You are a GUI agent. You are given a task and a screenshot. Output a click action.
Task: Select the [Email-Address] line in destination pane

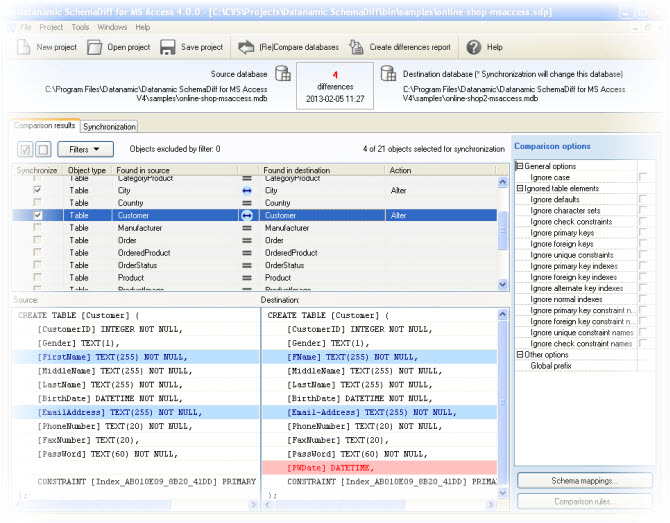(379, 412)
